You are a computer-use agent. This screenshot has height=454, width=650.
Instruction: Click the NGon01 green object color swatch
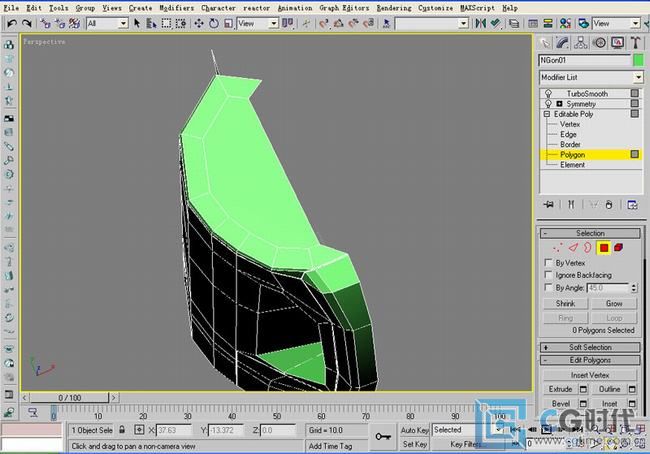(638, 60)
